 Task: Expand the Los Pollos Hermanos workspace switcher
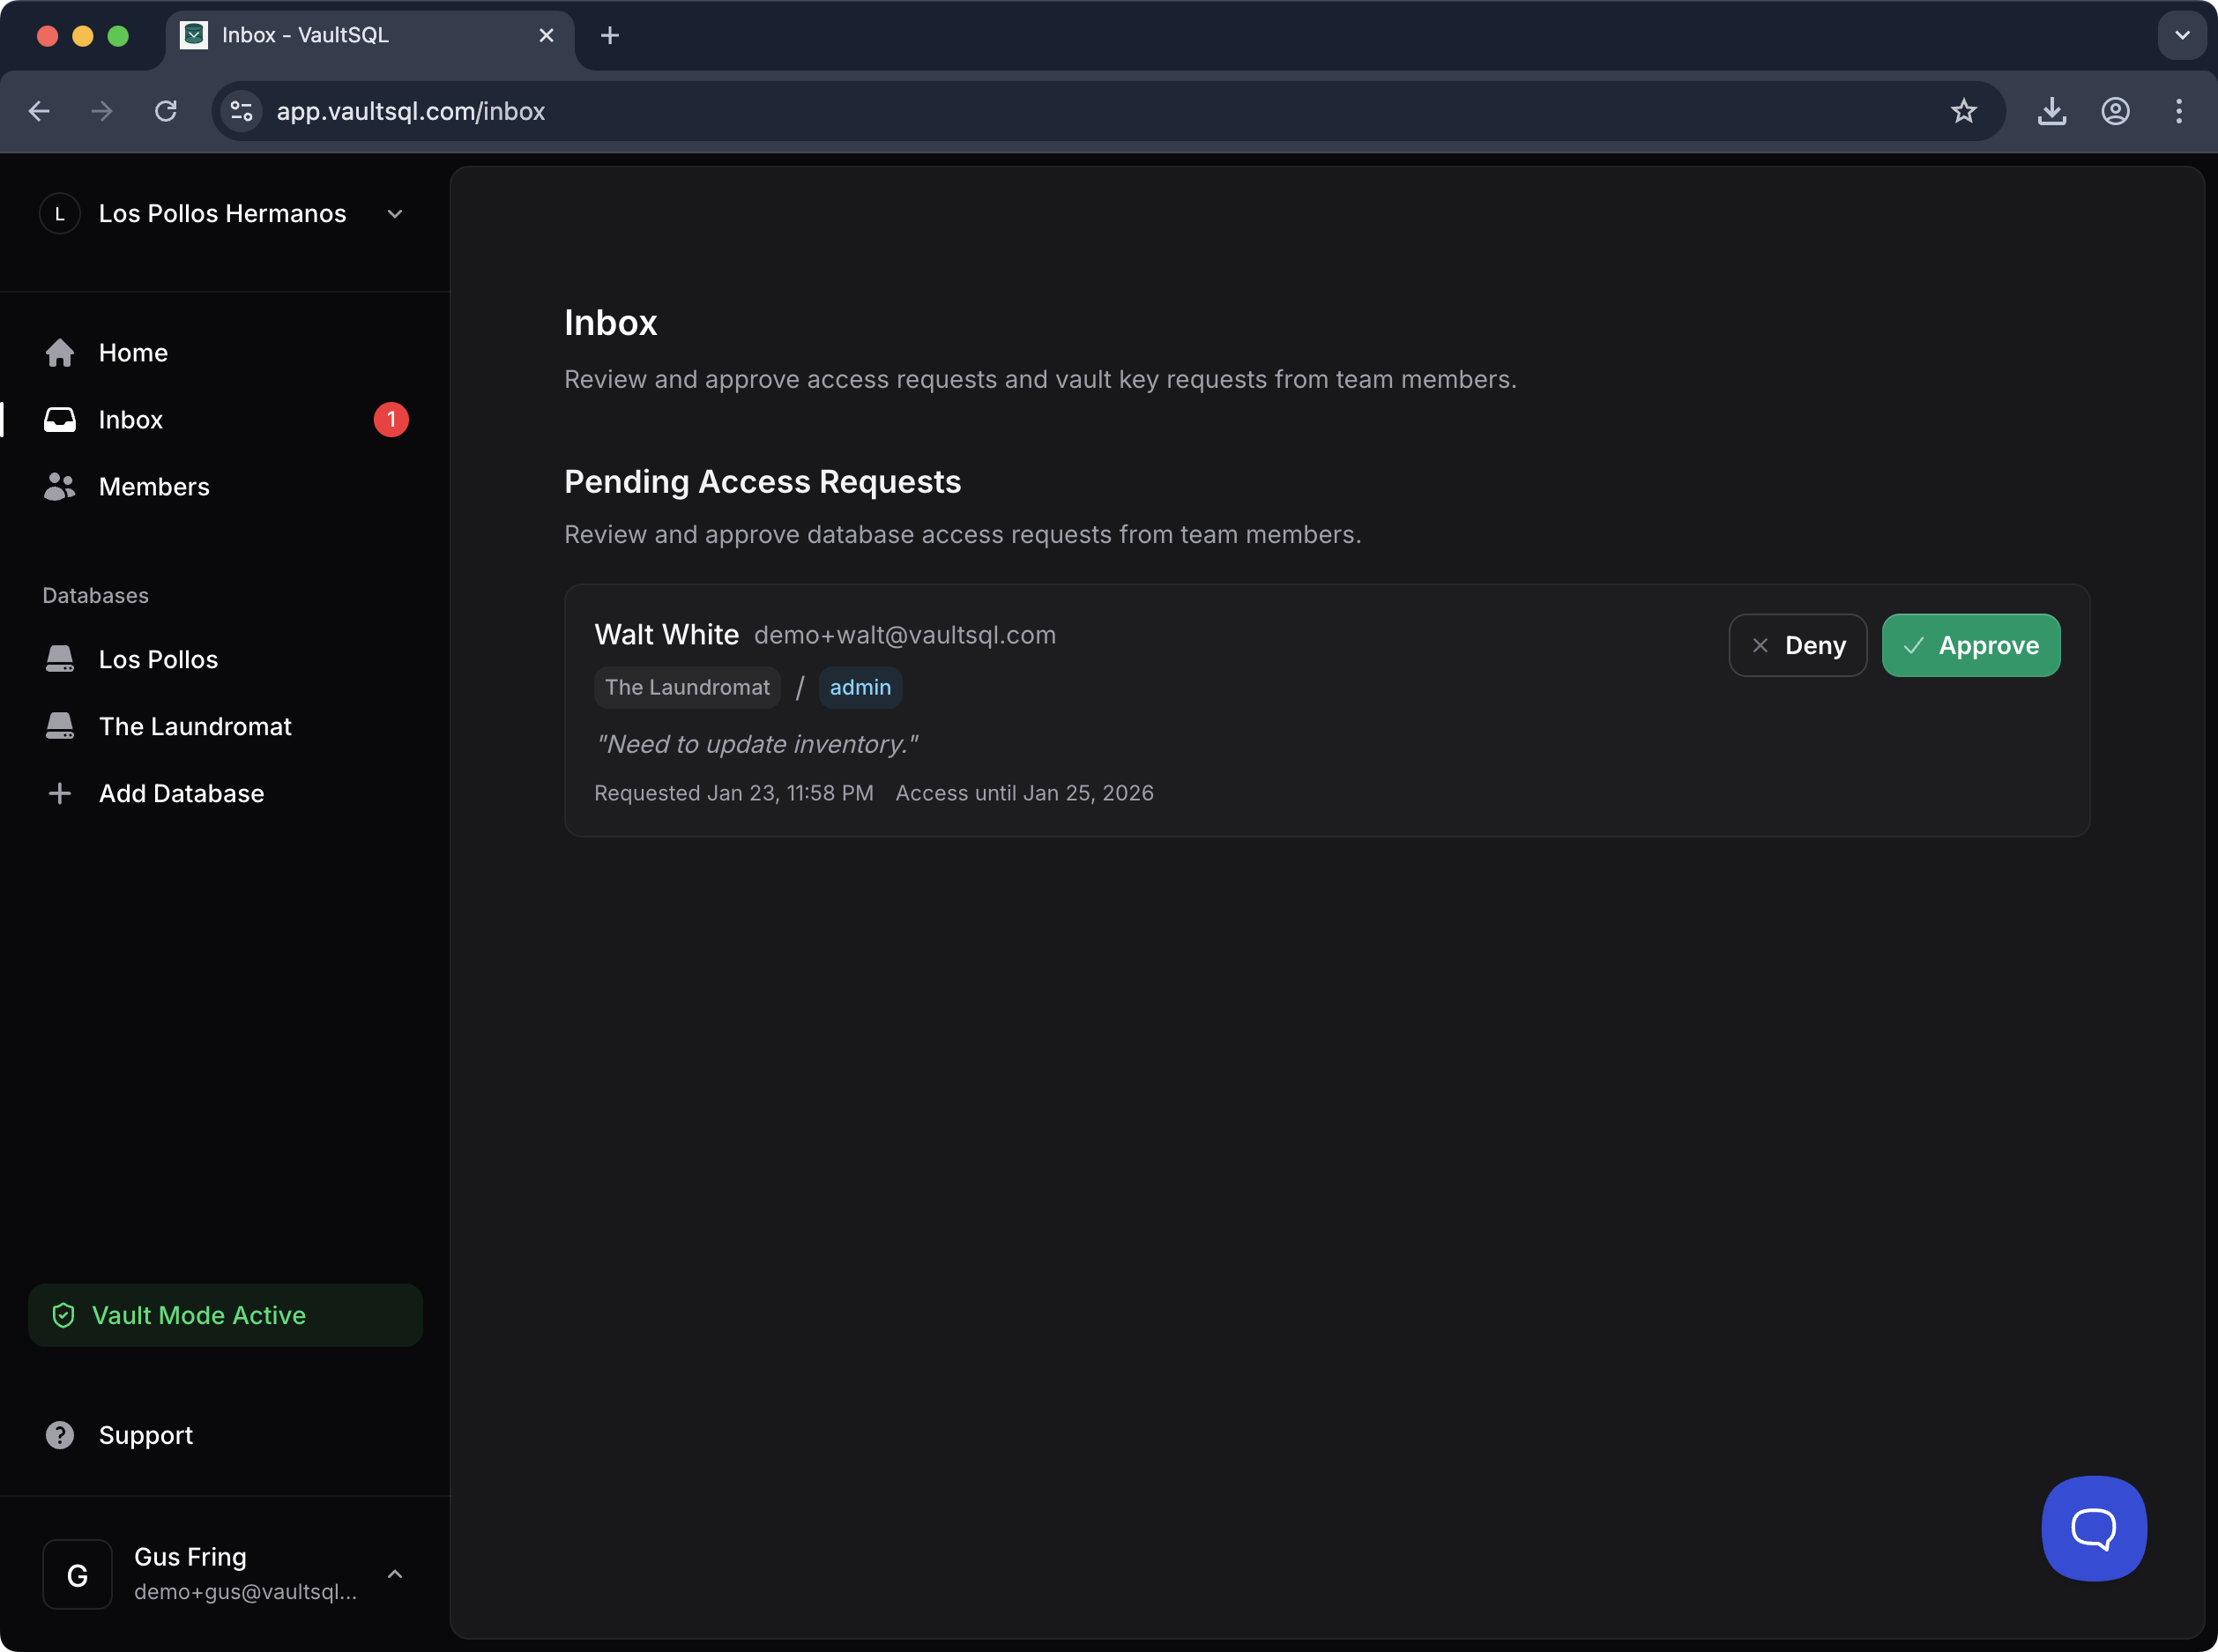395,214
